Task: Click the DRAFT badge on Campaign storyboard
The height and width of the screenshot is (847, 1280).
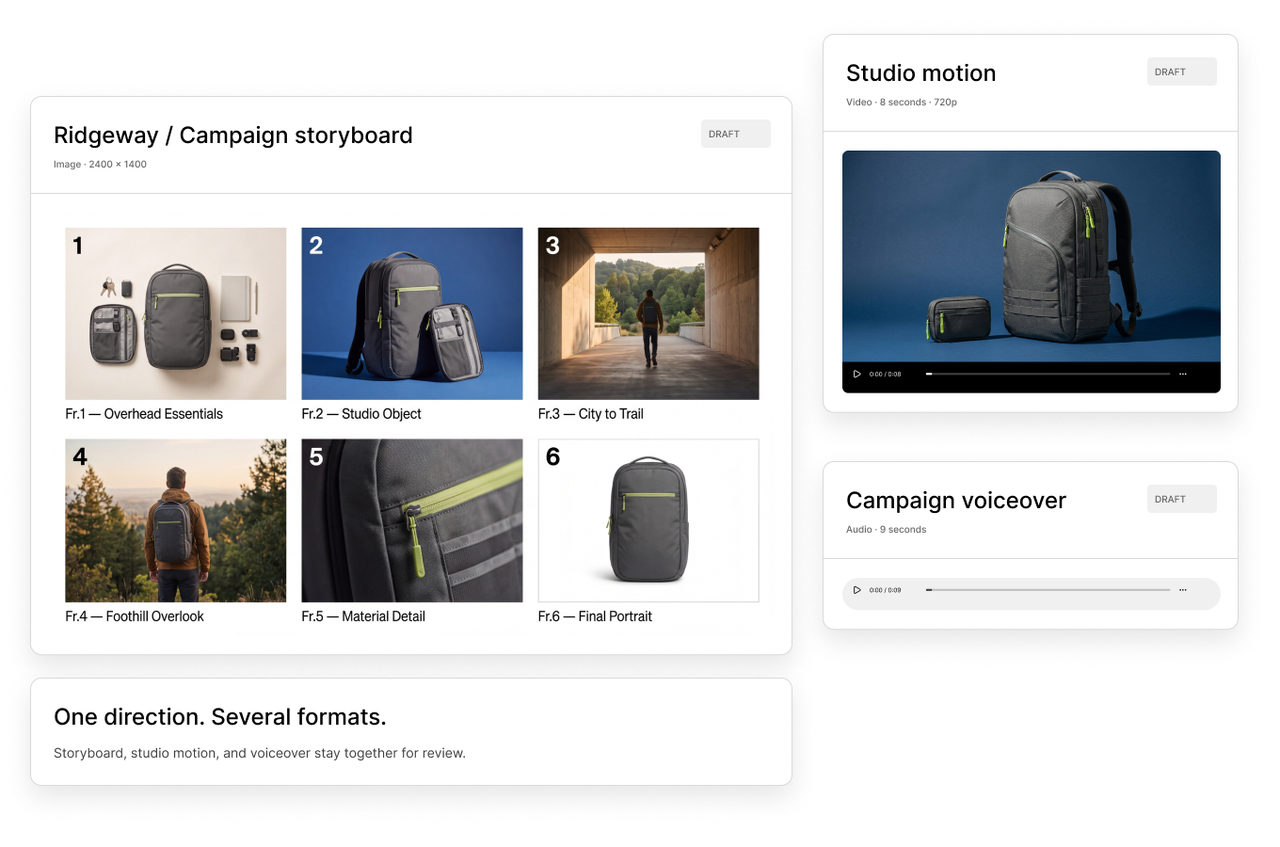Action: click(x=736, y=134)
